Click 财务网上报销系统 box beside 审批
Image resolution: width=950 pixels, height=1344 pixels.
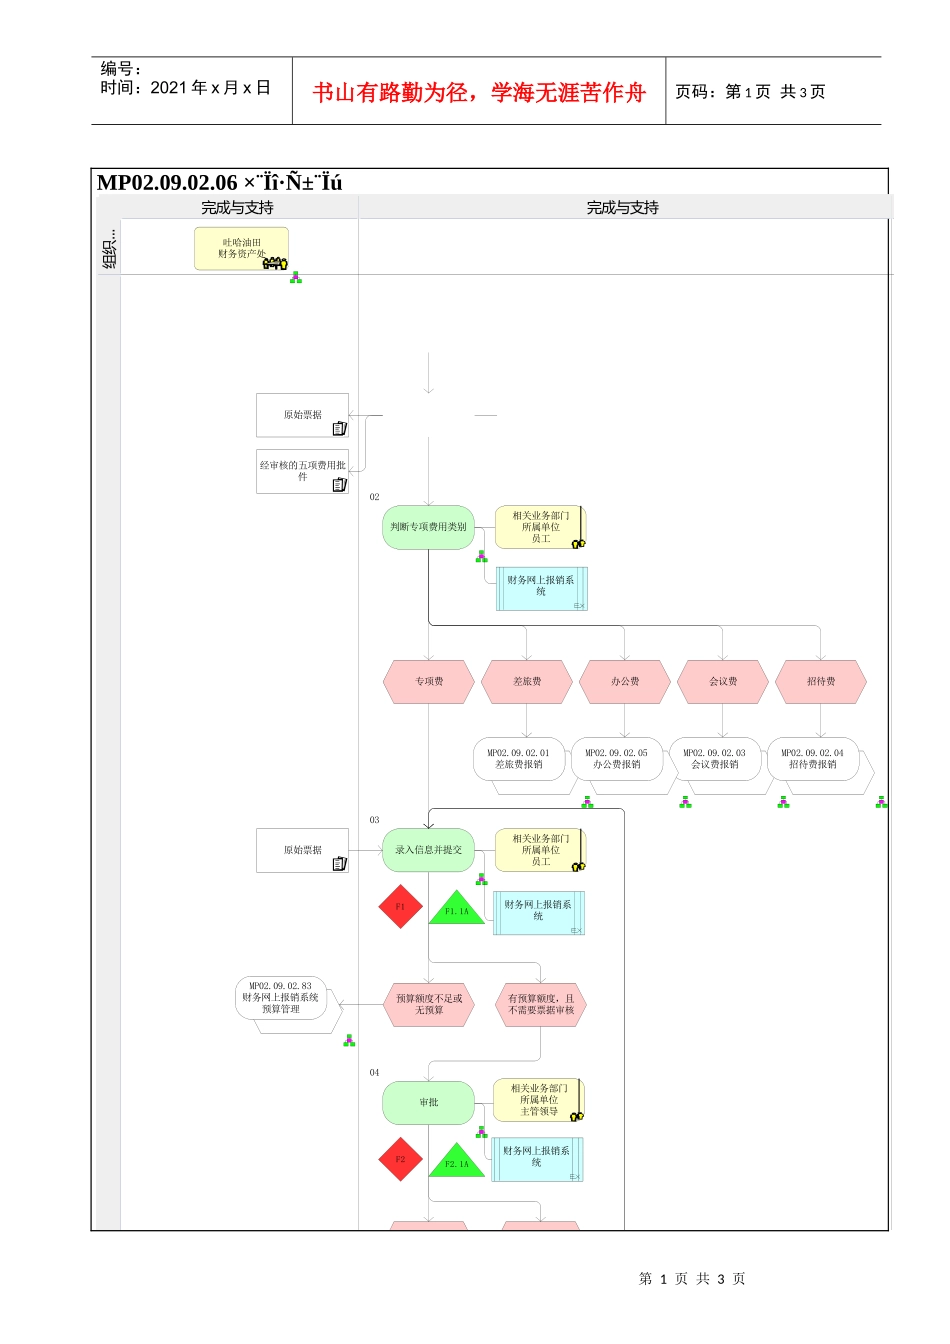coord(537,1159)
